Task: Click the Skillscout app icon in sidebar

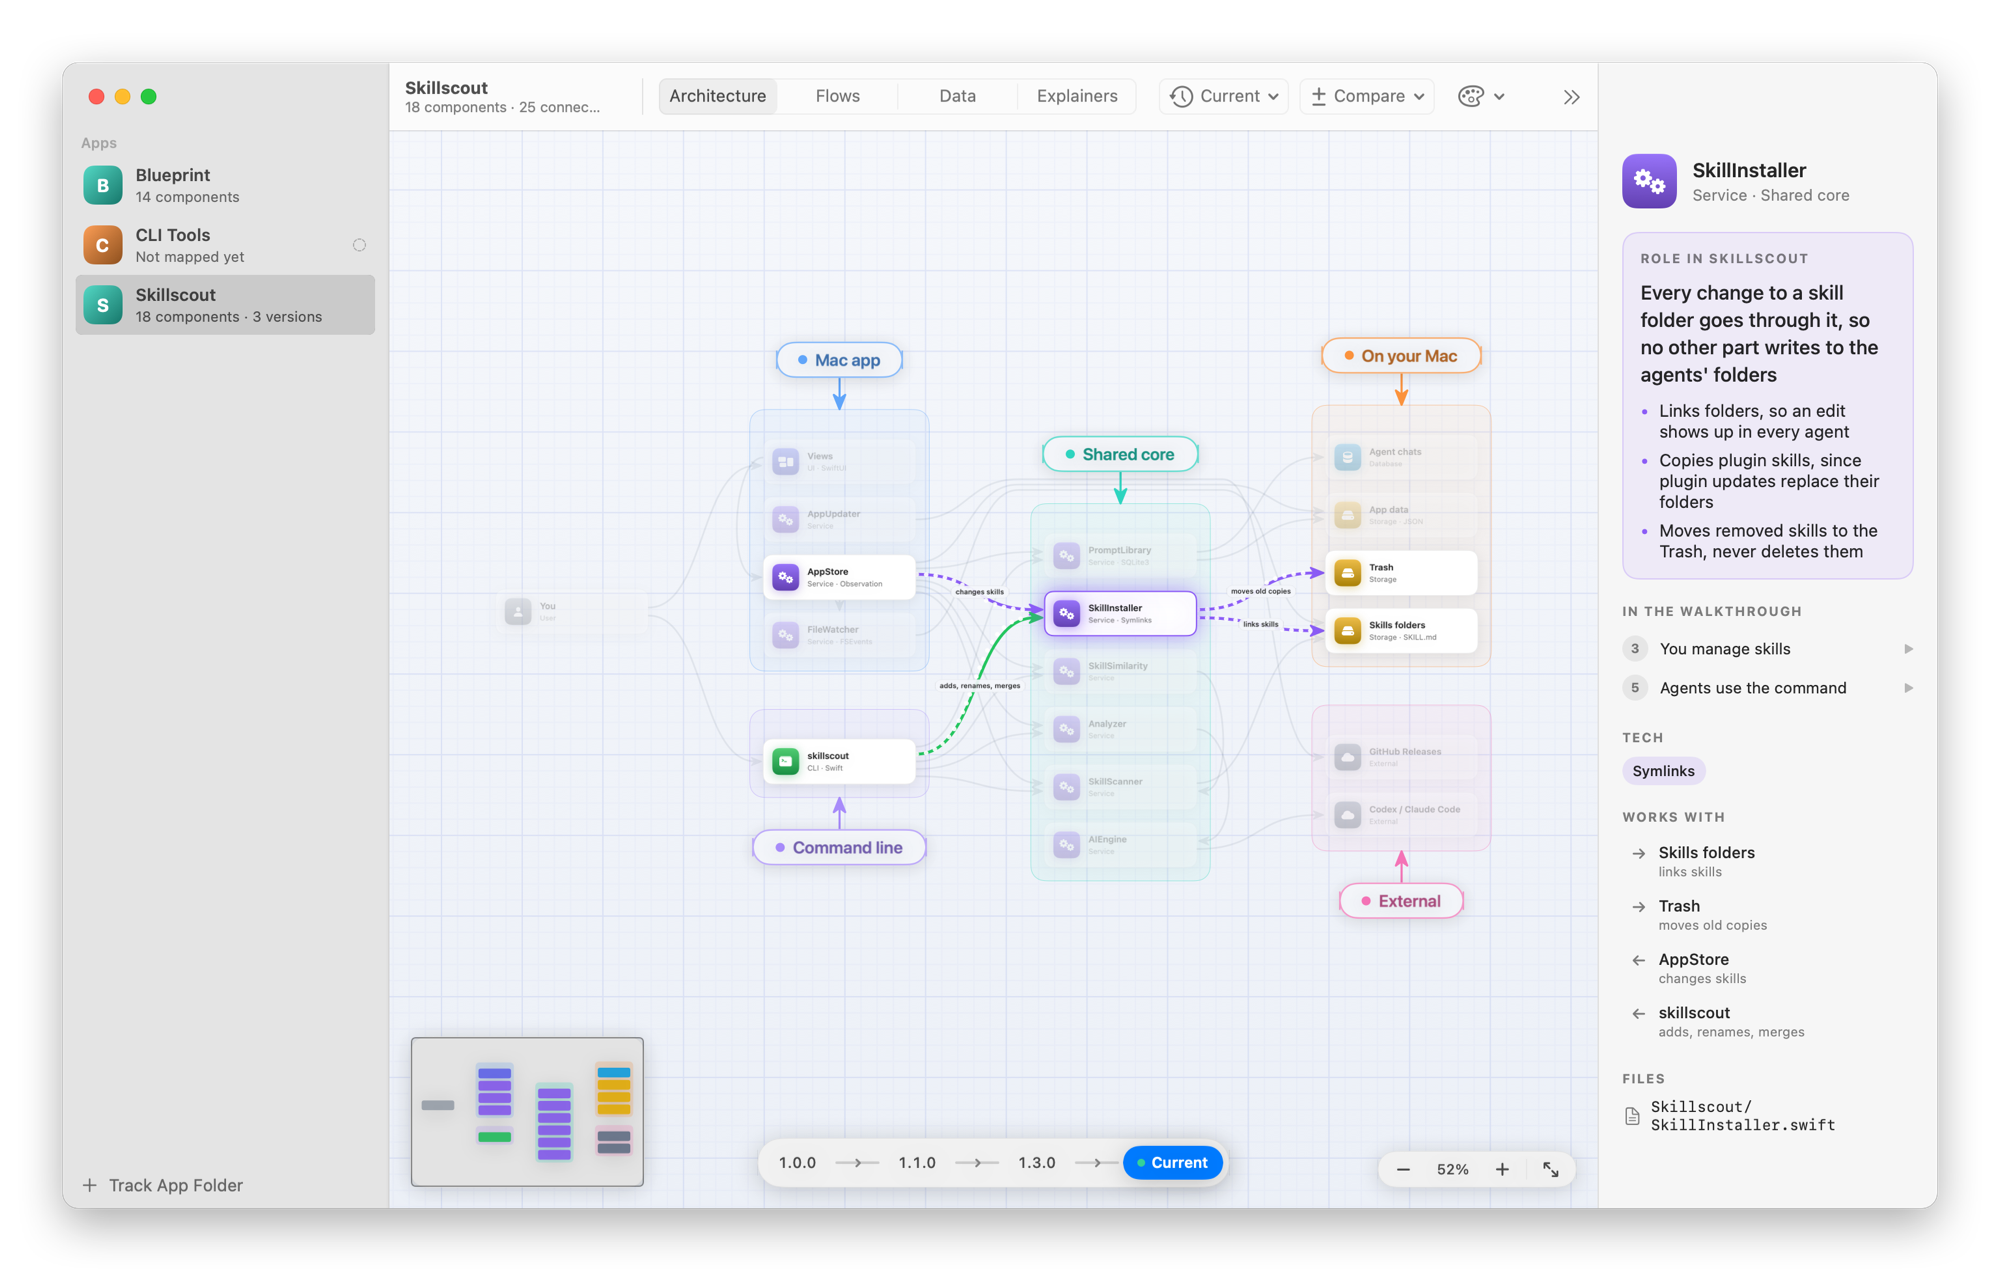Action: tap(103, 305)
